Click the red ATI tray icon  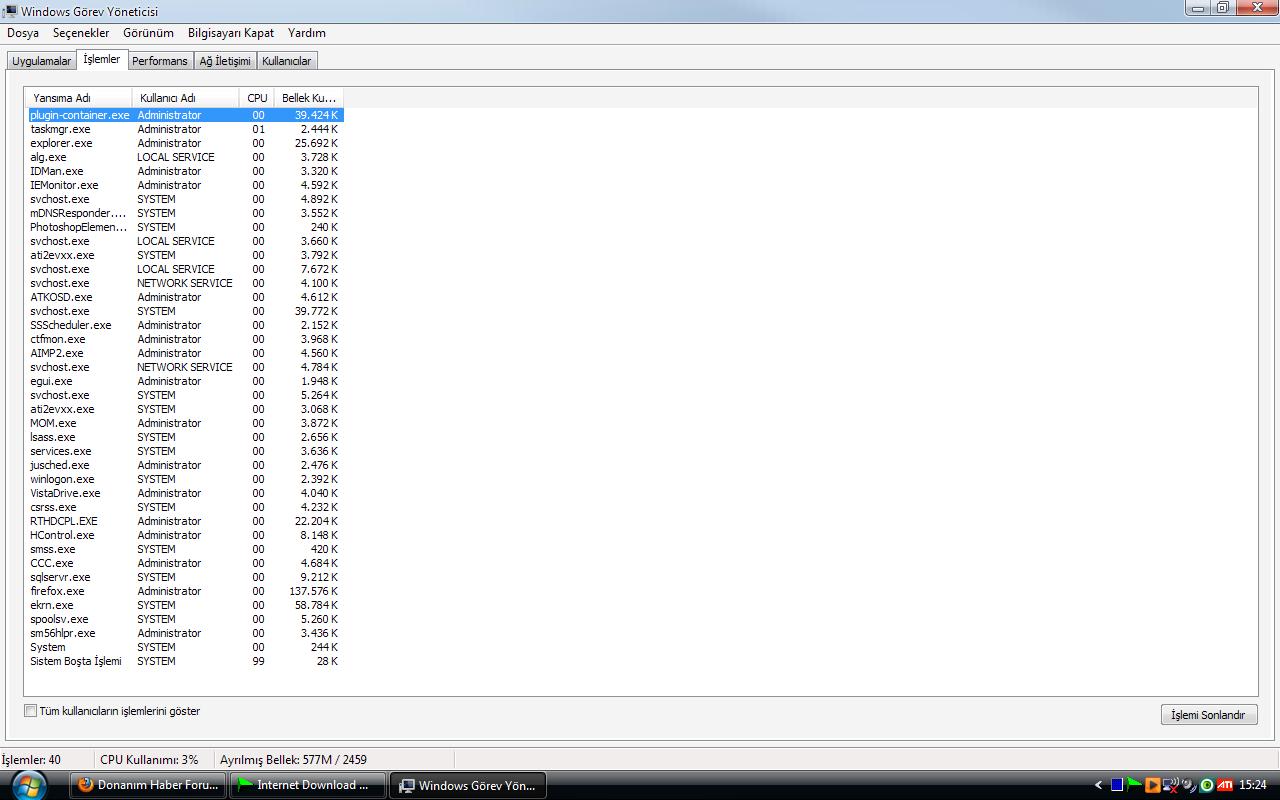click(x=1225, y=785)
